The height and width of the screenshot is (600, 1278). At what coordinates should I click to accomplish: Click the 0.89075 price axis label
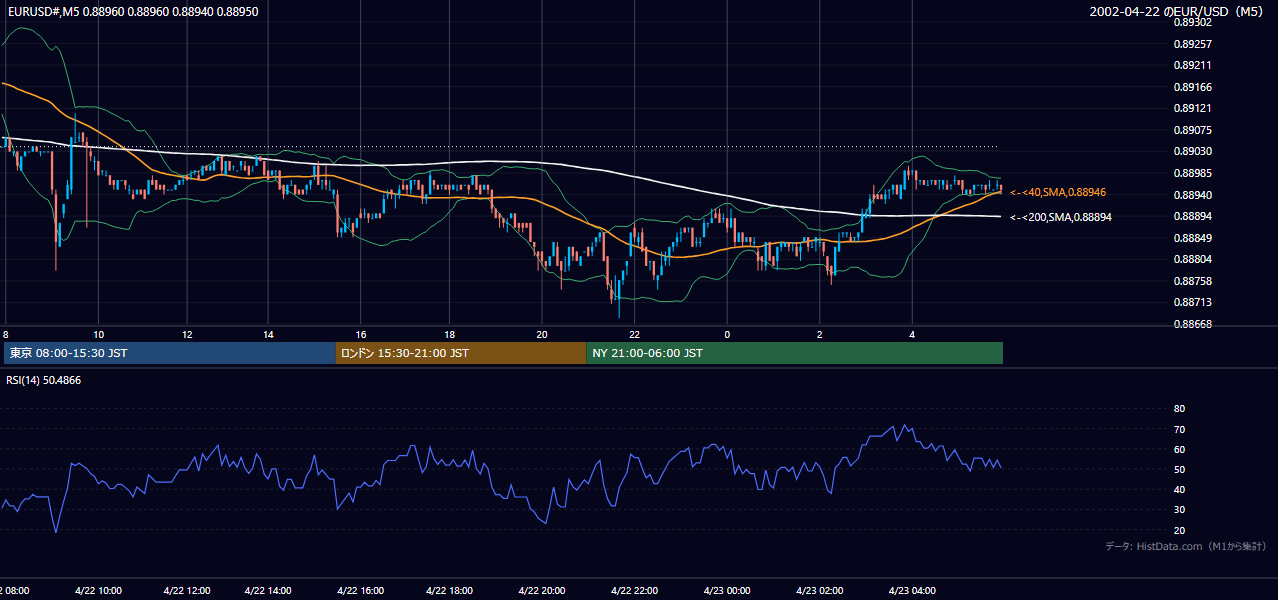[x=1193, y=130]
